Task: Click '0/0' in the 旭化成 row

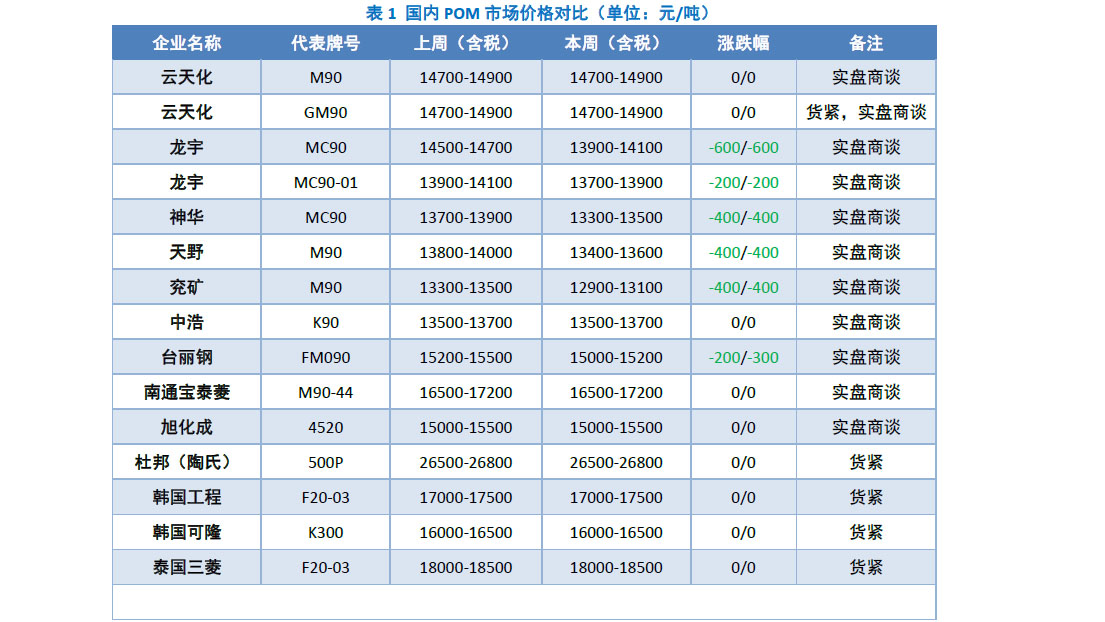Action: [743, 428]
